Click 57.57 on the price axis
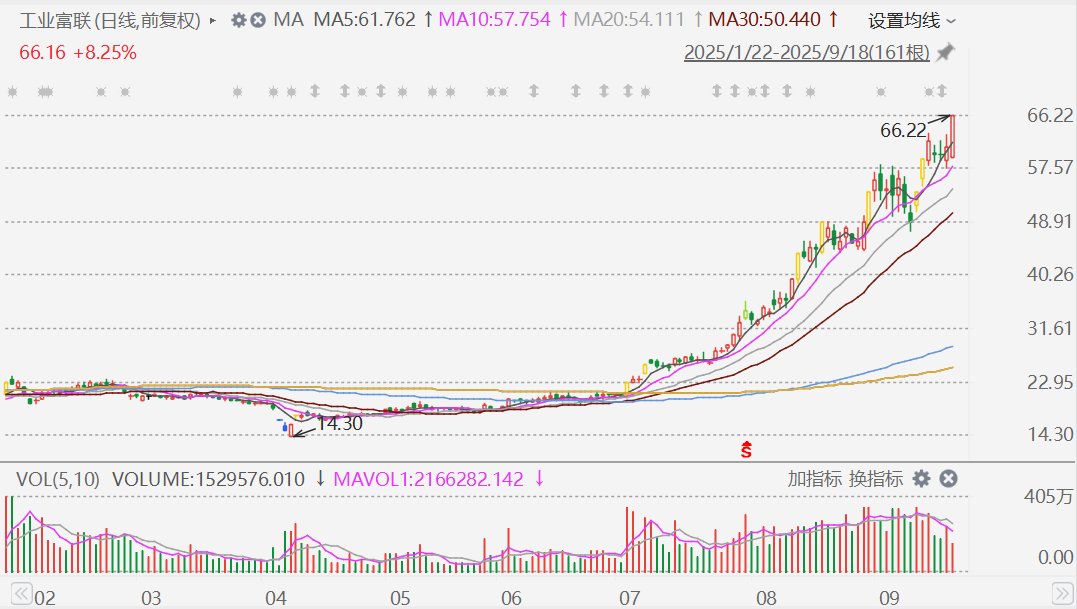 [x=1050, y=168]
